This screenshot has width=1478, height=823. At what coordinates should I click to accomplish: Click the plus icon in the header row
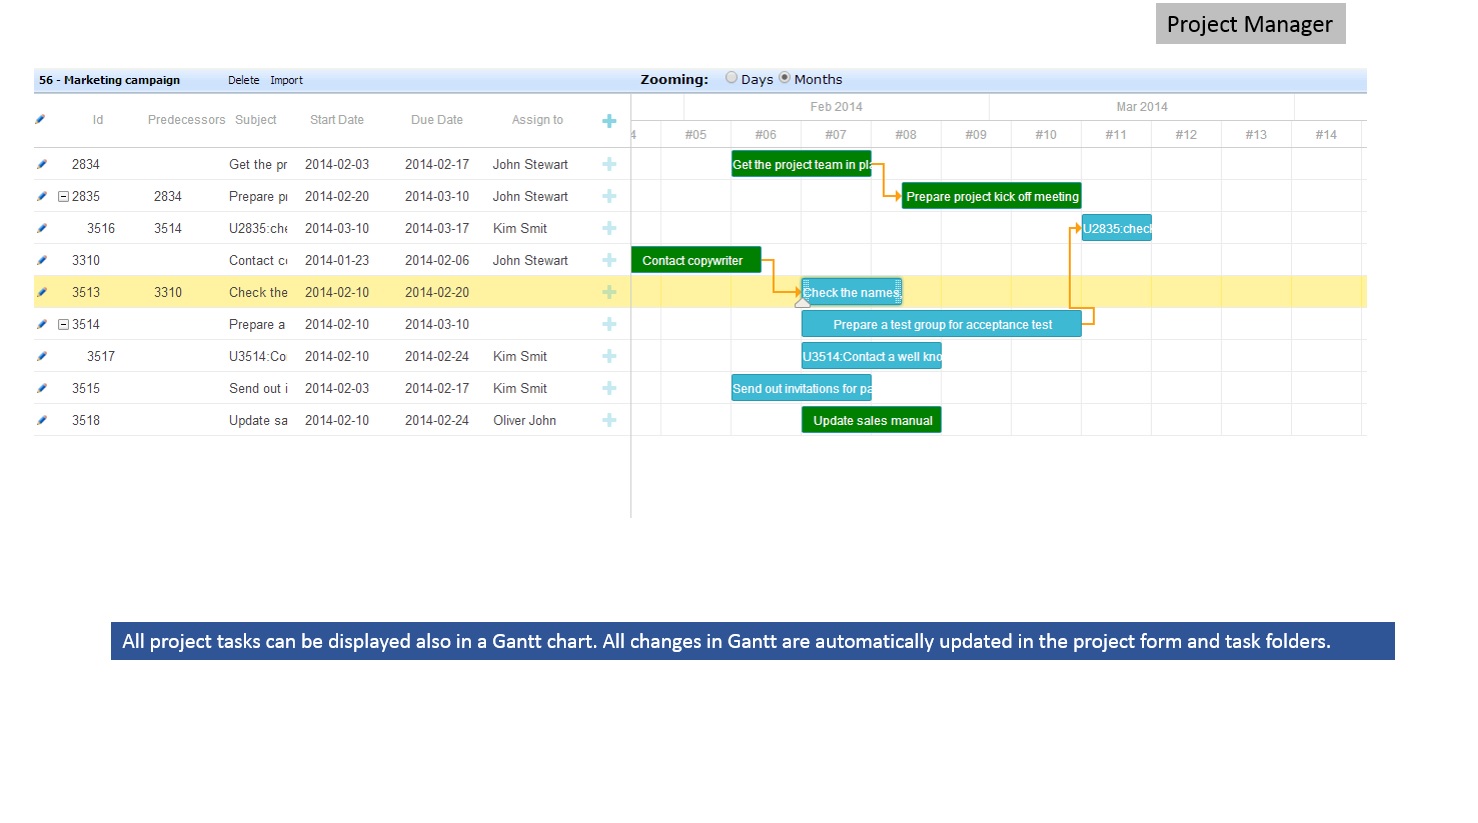click(609, 121)
